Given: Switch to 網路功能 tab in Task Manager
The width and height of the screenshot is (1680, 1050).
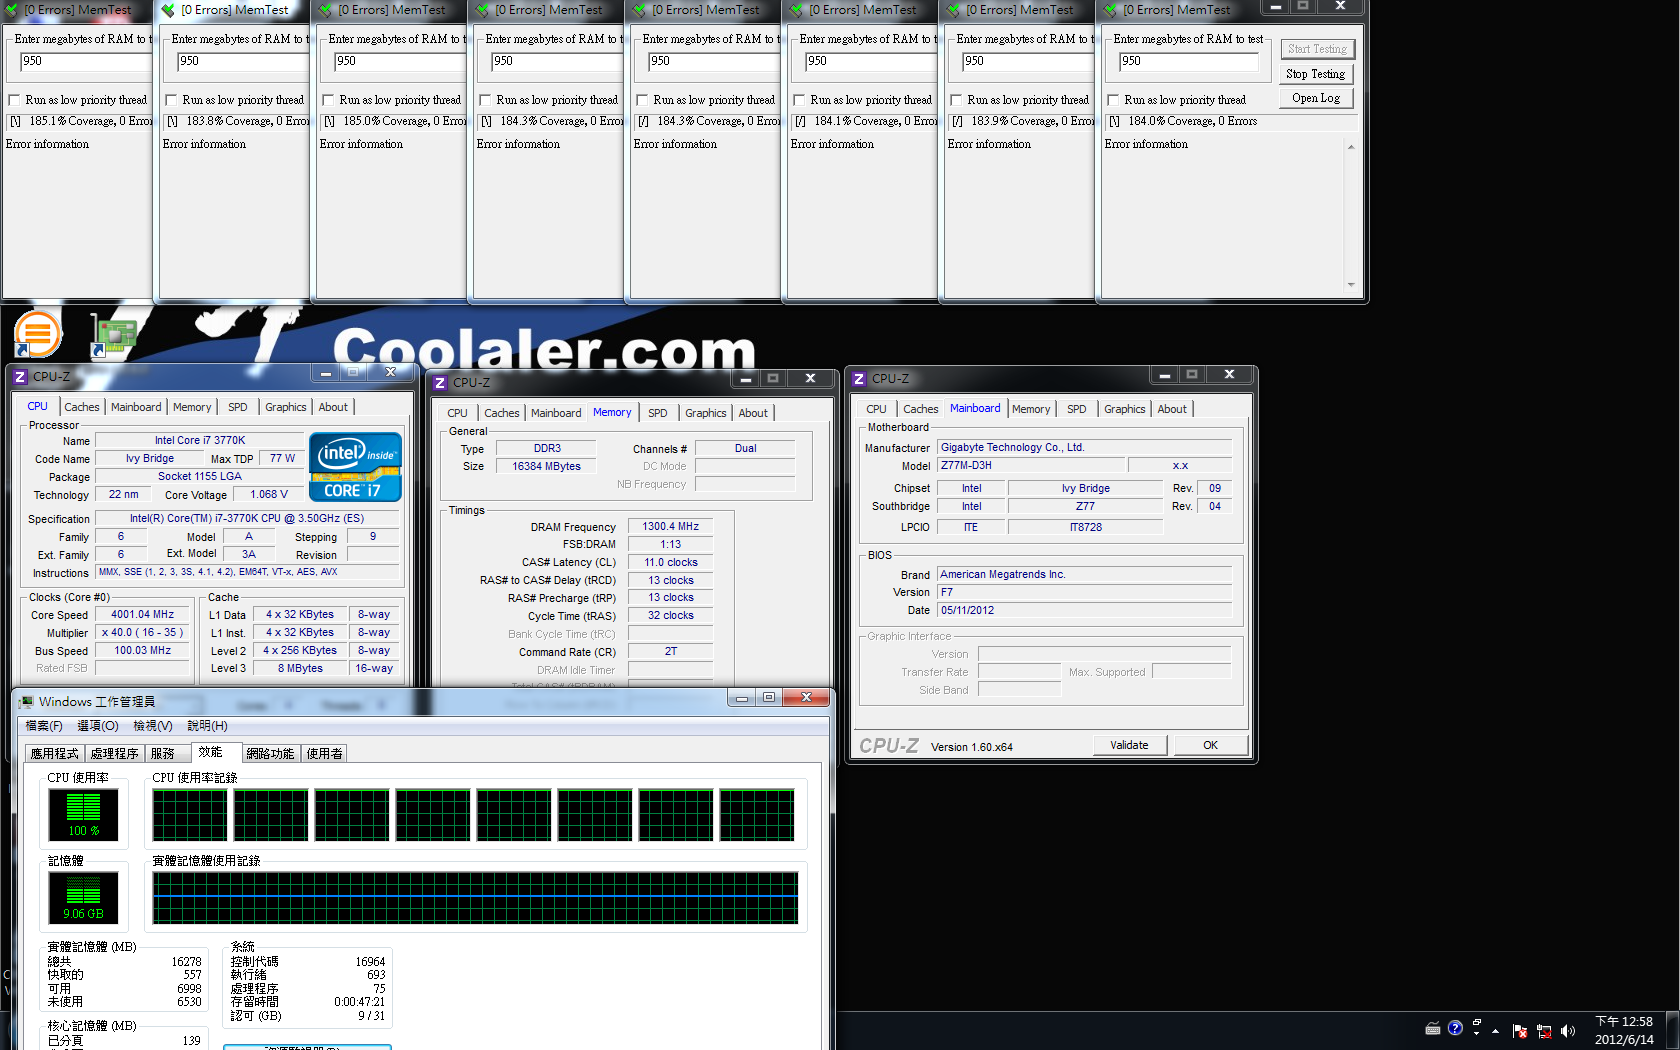Looking at the screenshot, I should pos(270,754).
